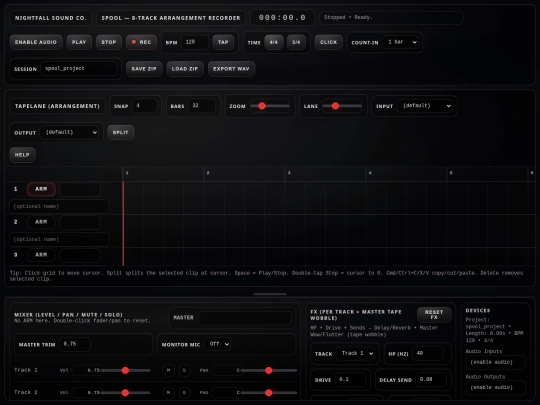This screenshot has height=405, width=540.
Task: Click the HP (Hz) value field
Action: click(428, 353)
